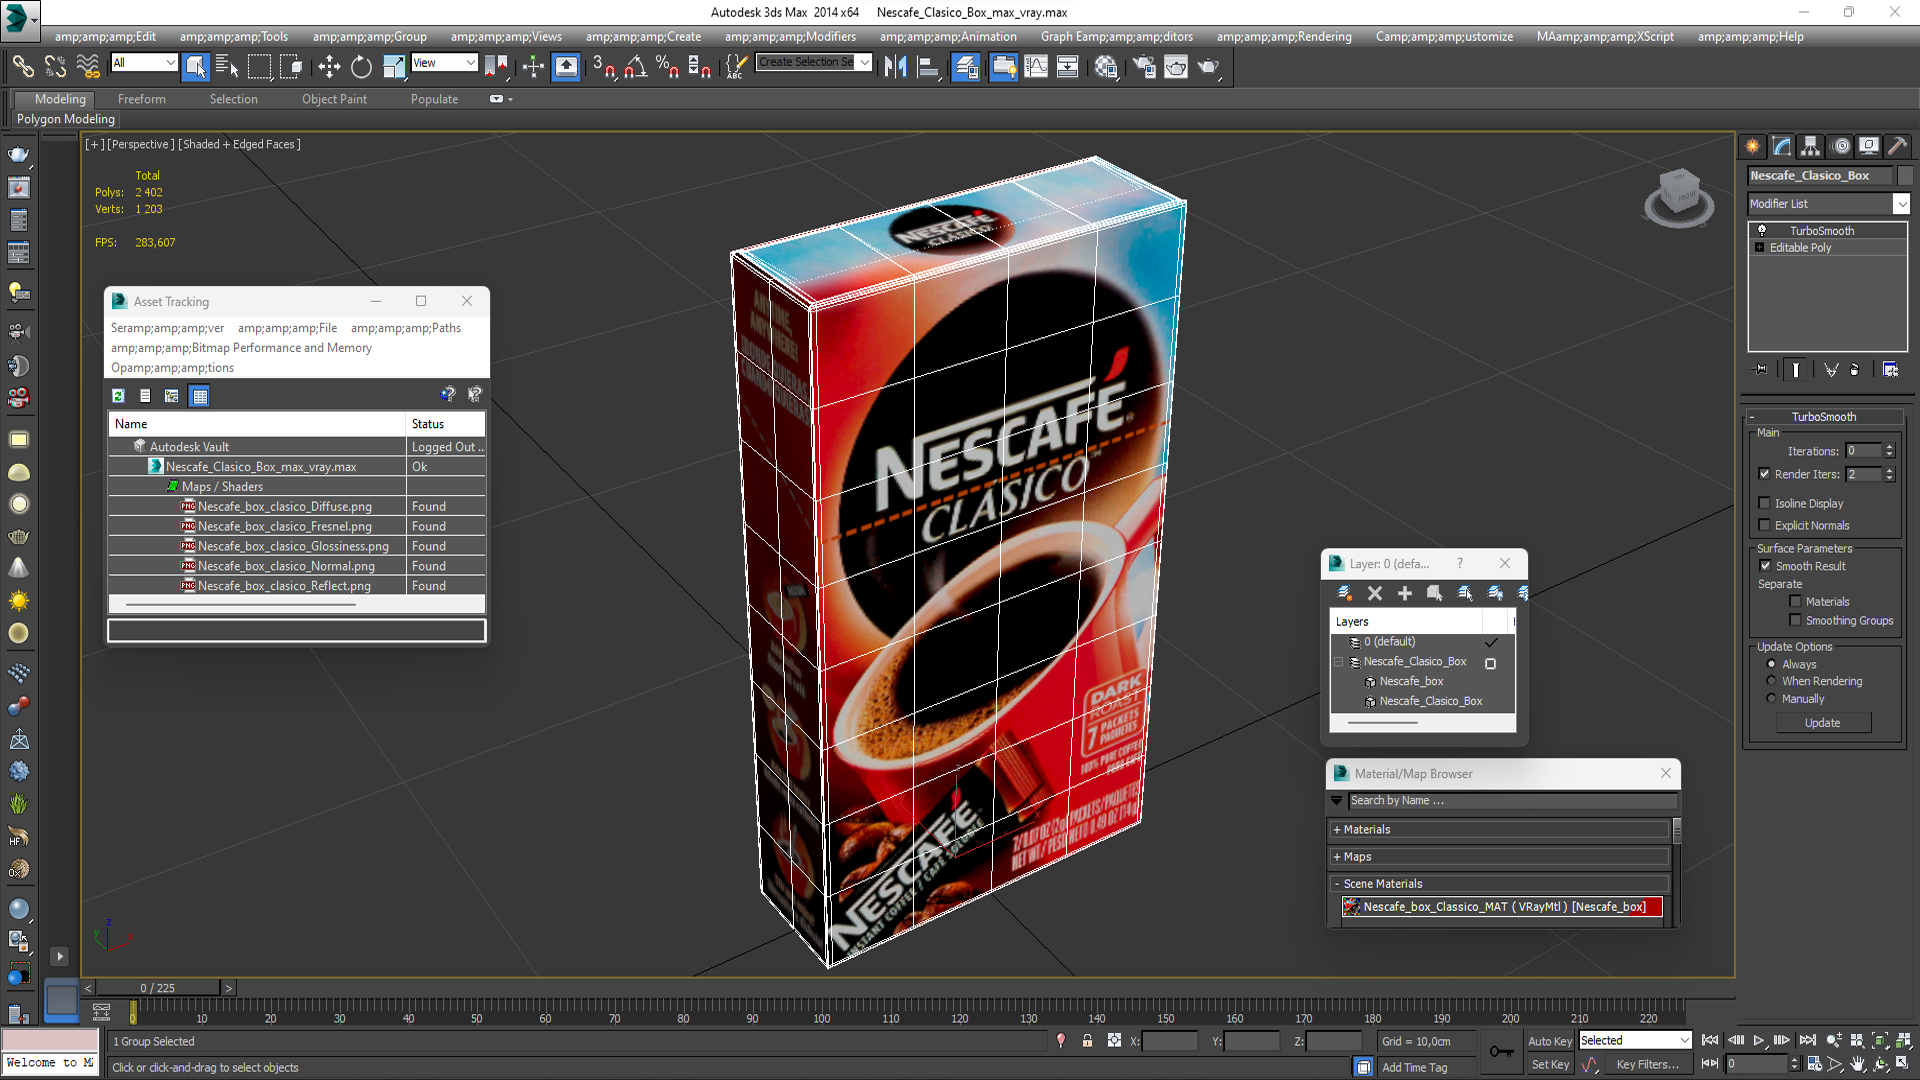Expand the Maps group in browser
The width and height of the screenshot is (1920, 1080).
pyautogui.click(x=1337, y=857)
